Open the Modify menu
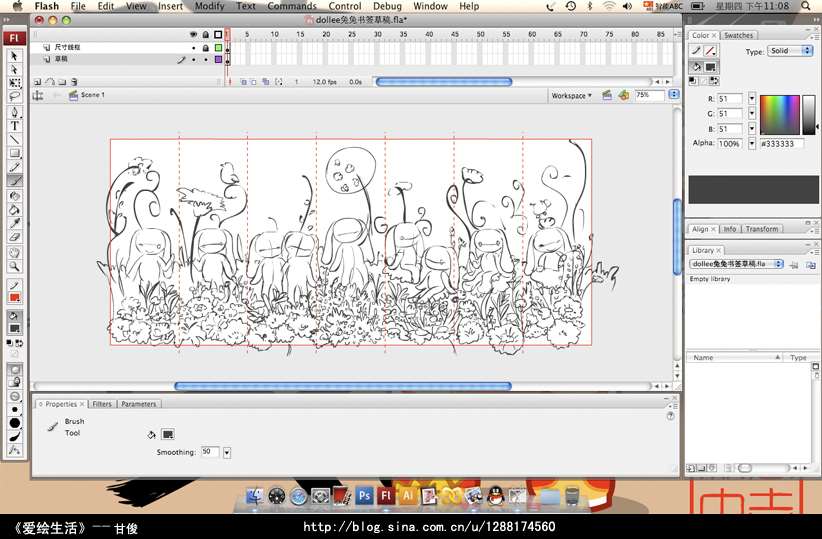This screenshot has width=822, height=539. pos(209,6)
